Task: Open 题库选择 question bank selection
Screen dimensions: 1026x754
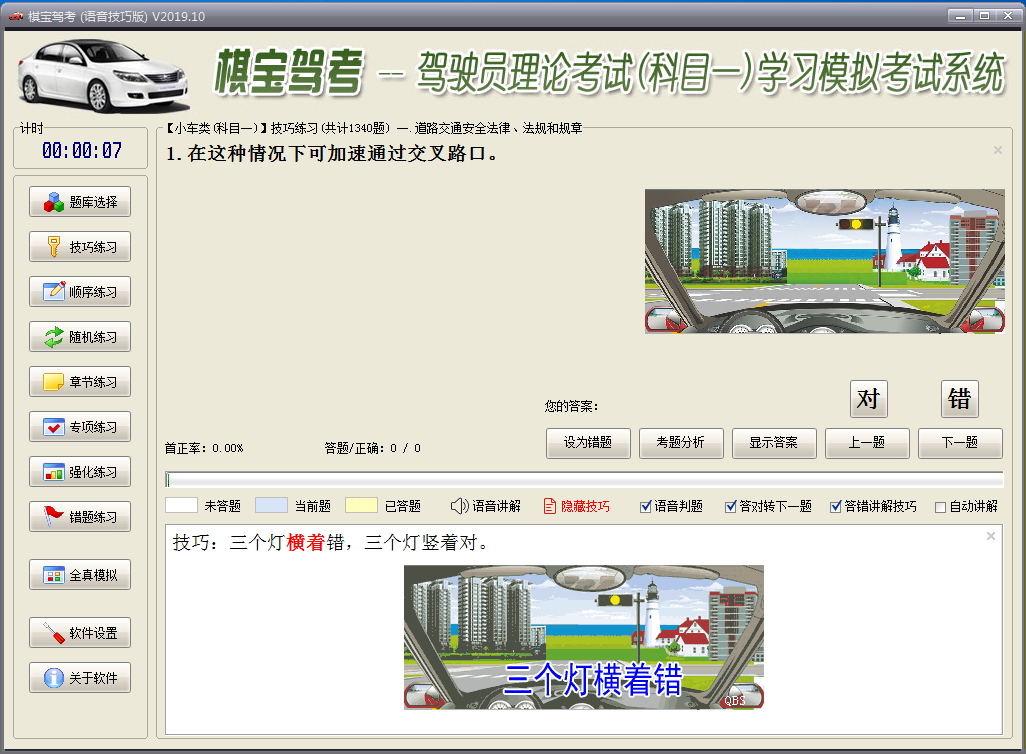Action: tap(80, 202)
